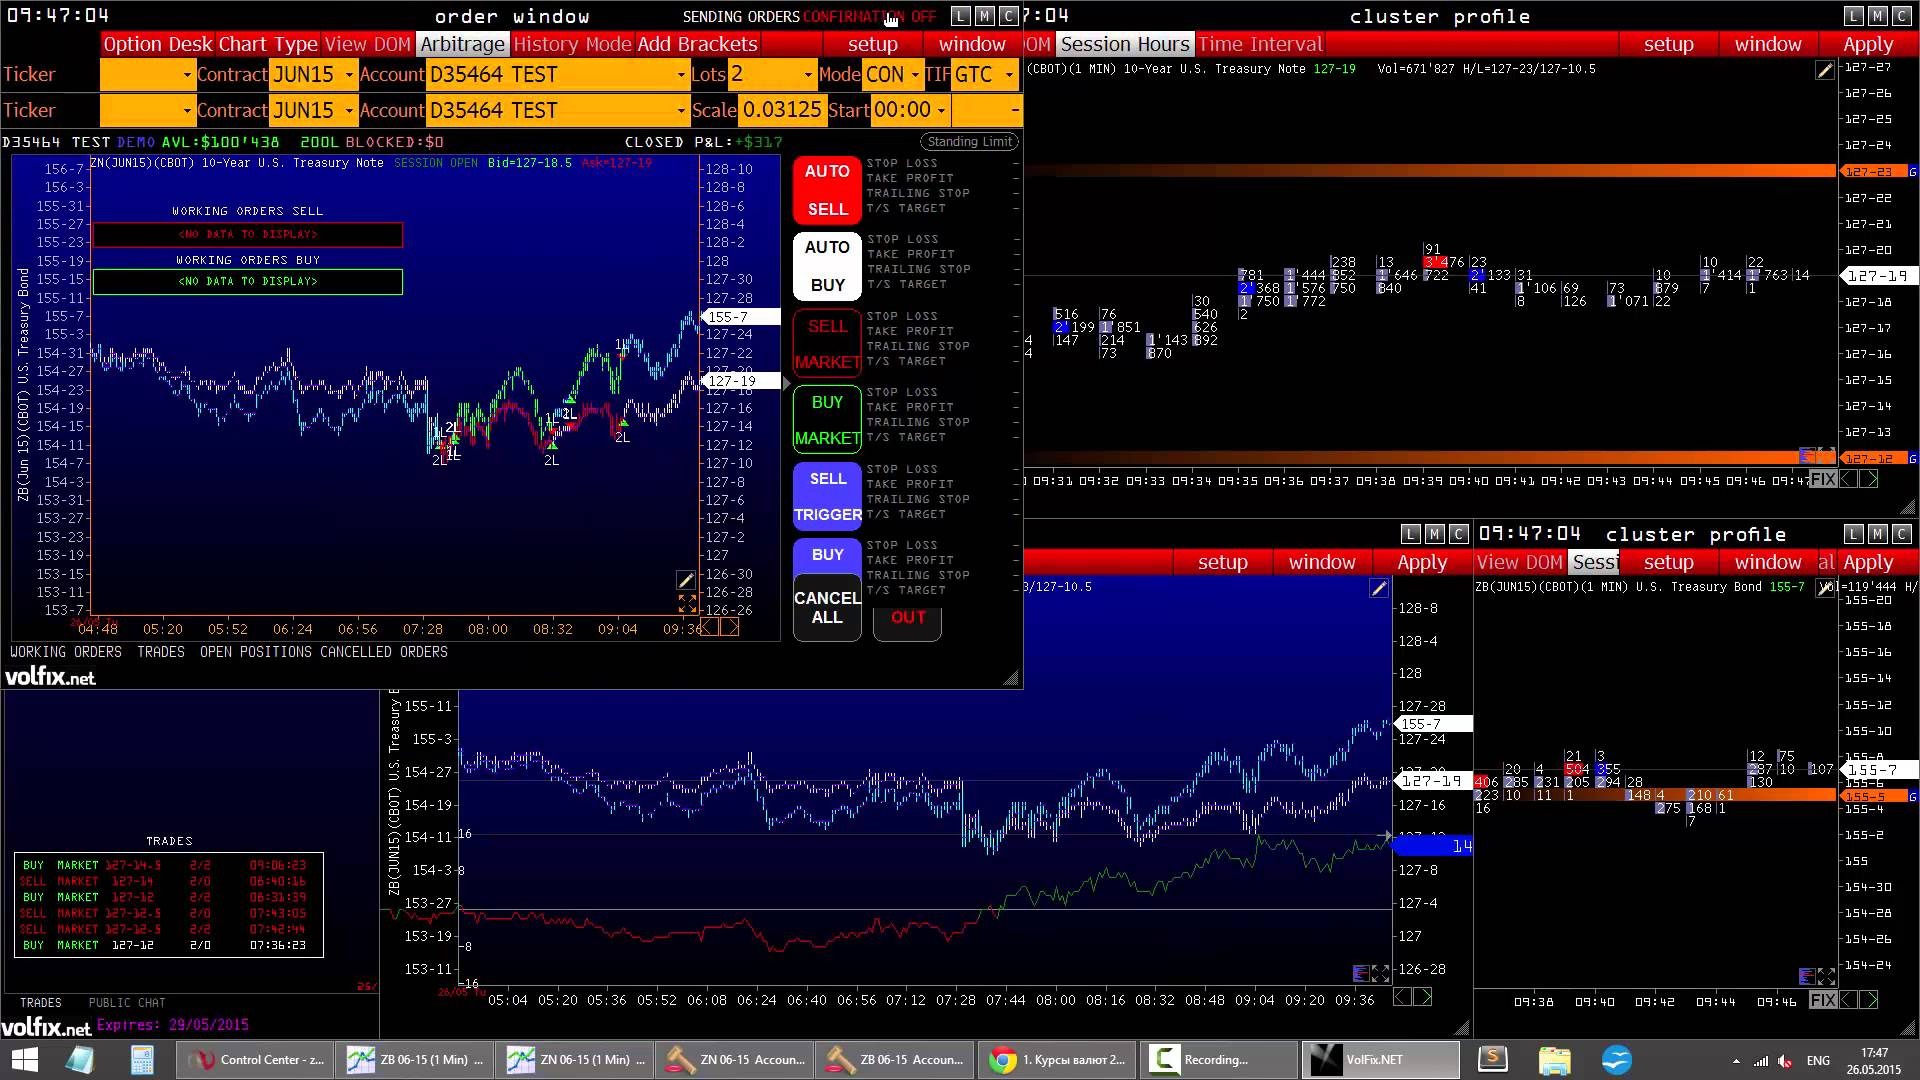Screen dimensions: 1920x1080
Task: Open the TIF GTC dropdown
Action: 985,75
